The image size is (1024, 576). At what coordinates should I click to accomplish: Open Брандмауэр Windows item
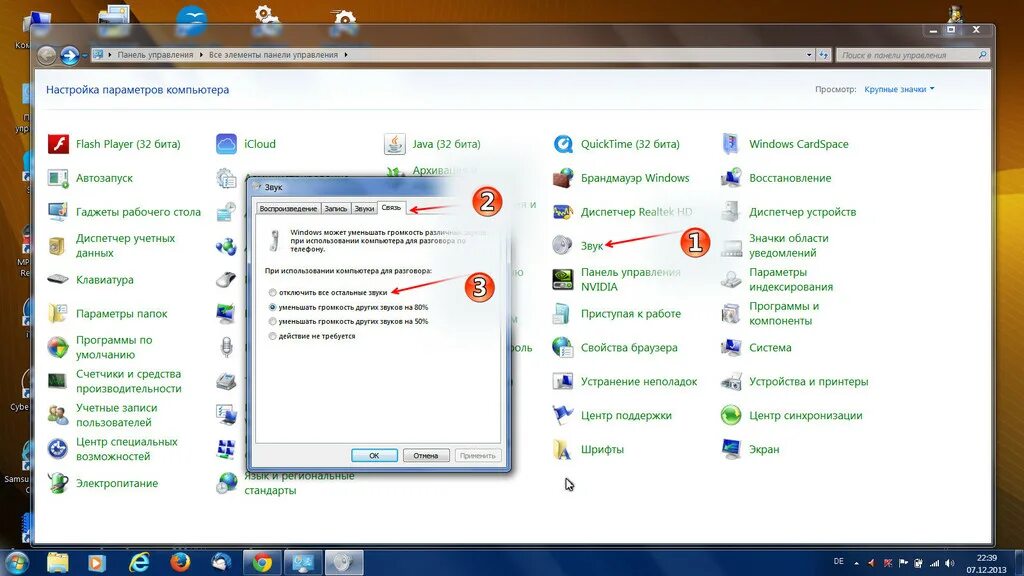pyautogui.click(x=621, y=178)
